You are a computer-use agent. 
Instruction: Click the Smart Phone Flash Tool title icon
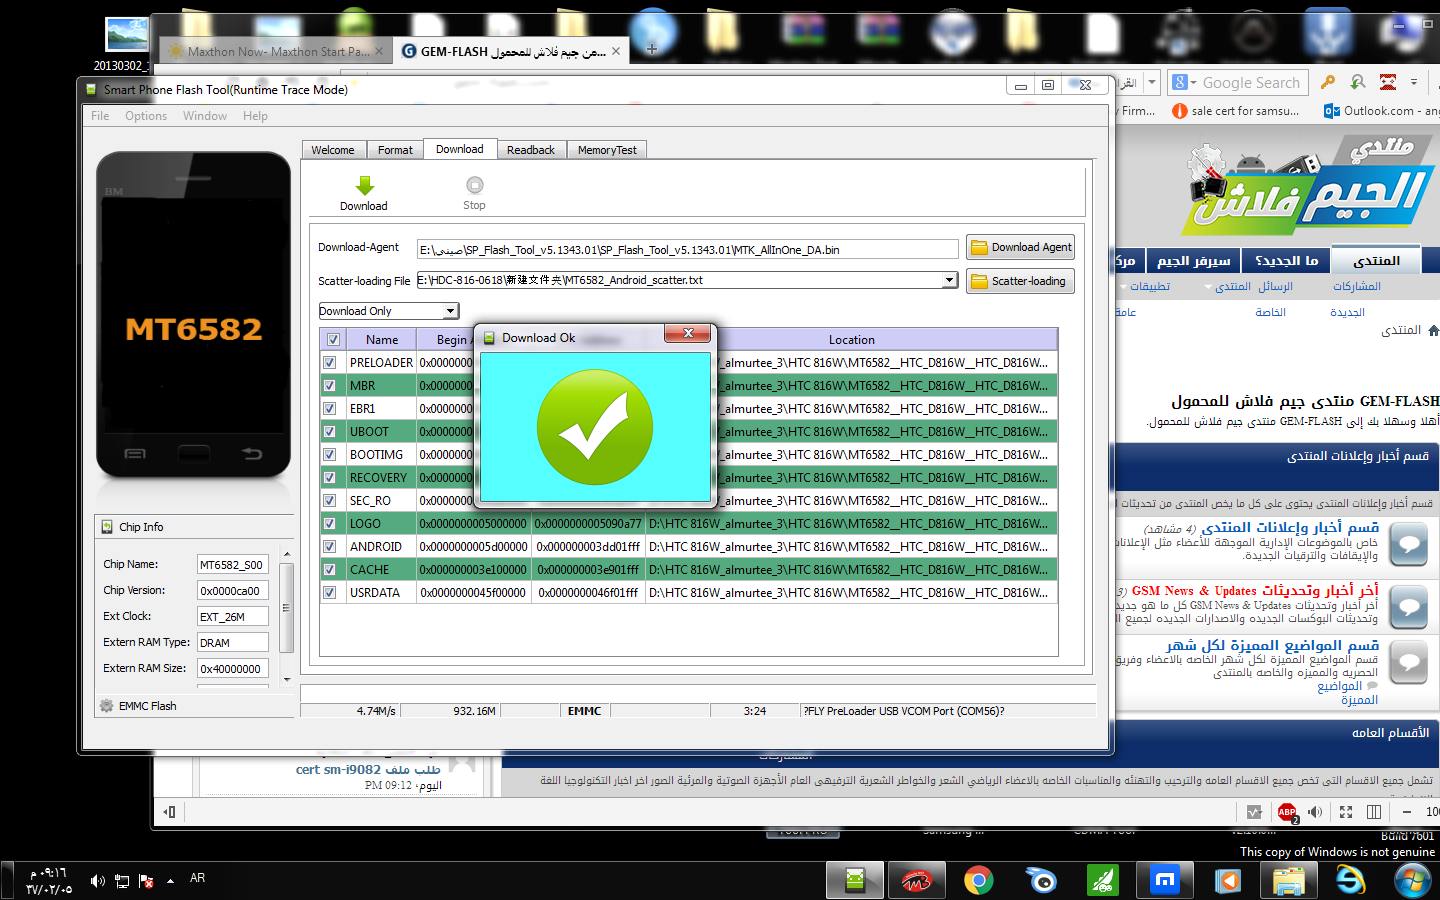click(x=92, y=89)
